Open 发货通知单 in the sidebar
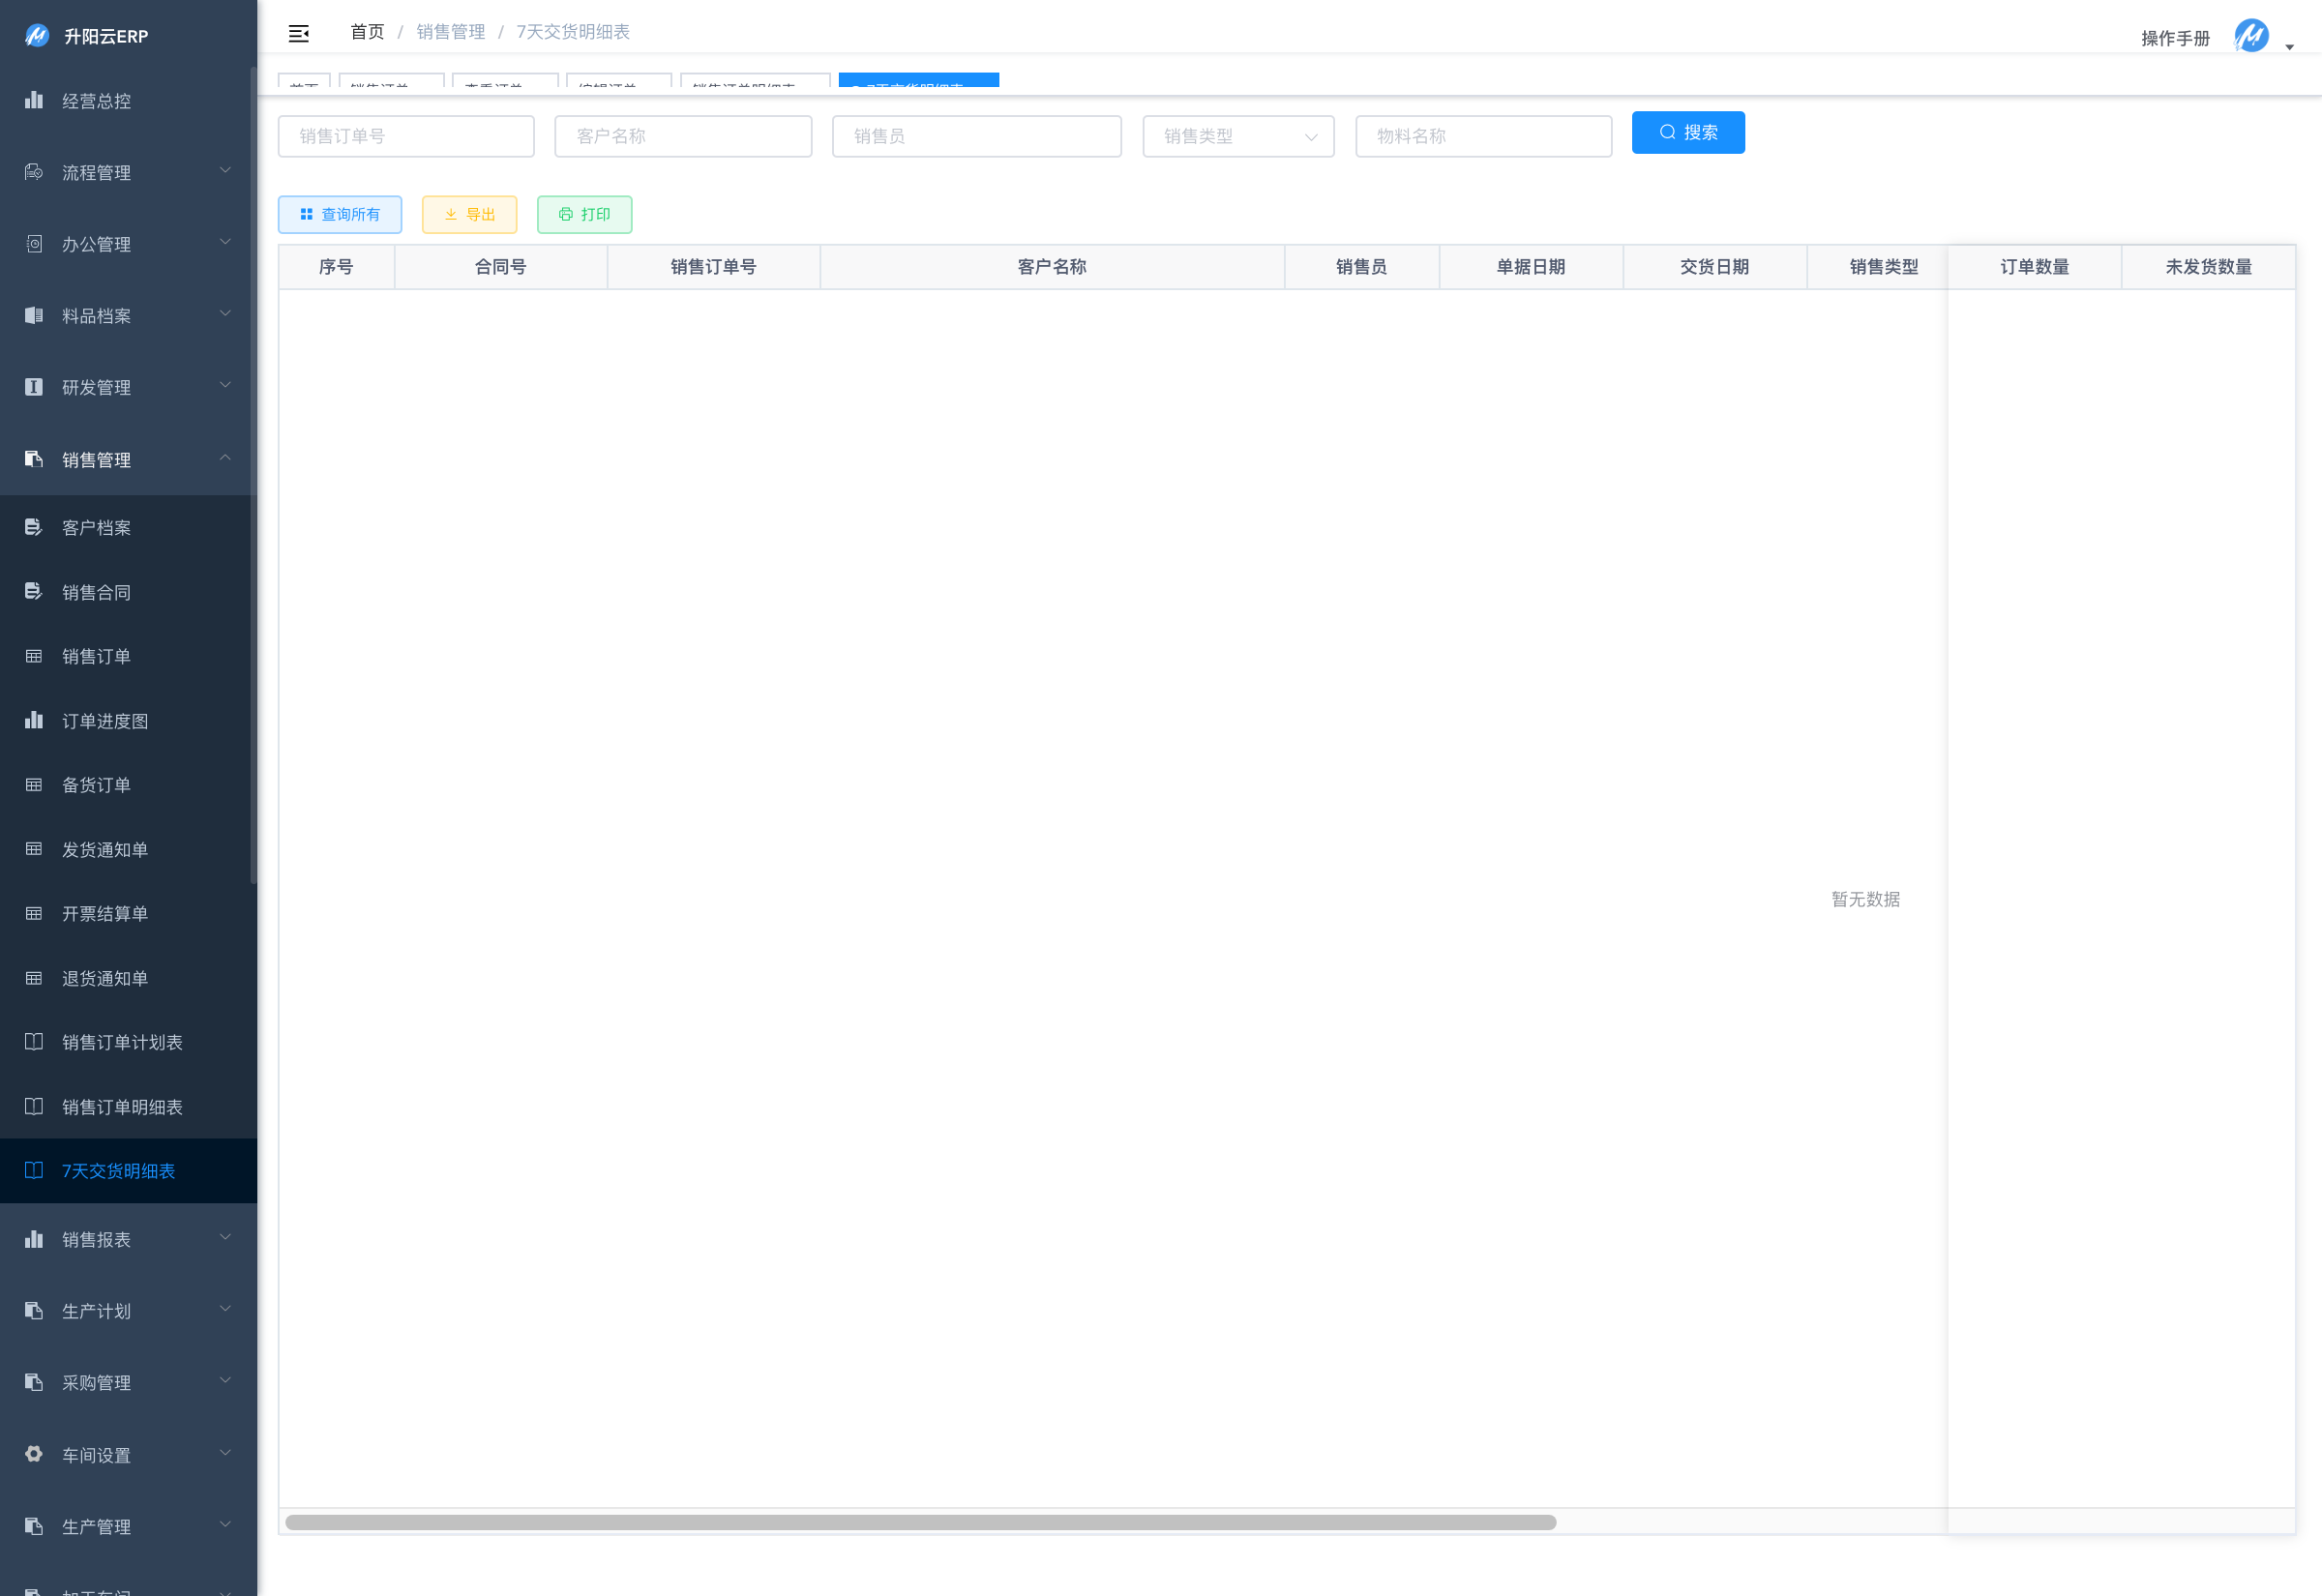Image resolution: width=2322 pixels, height=1596 pixels. coord(105,849)
